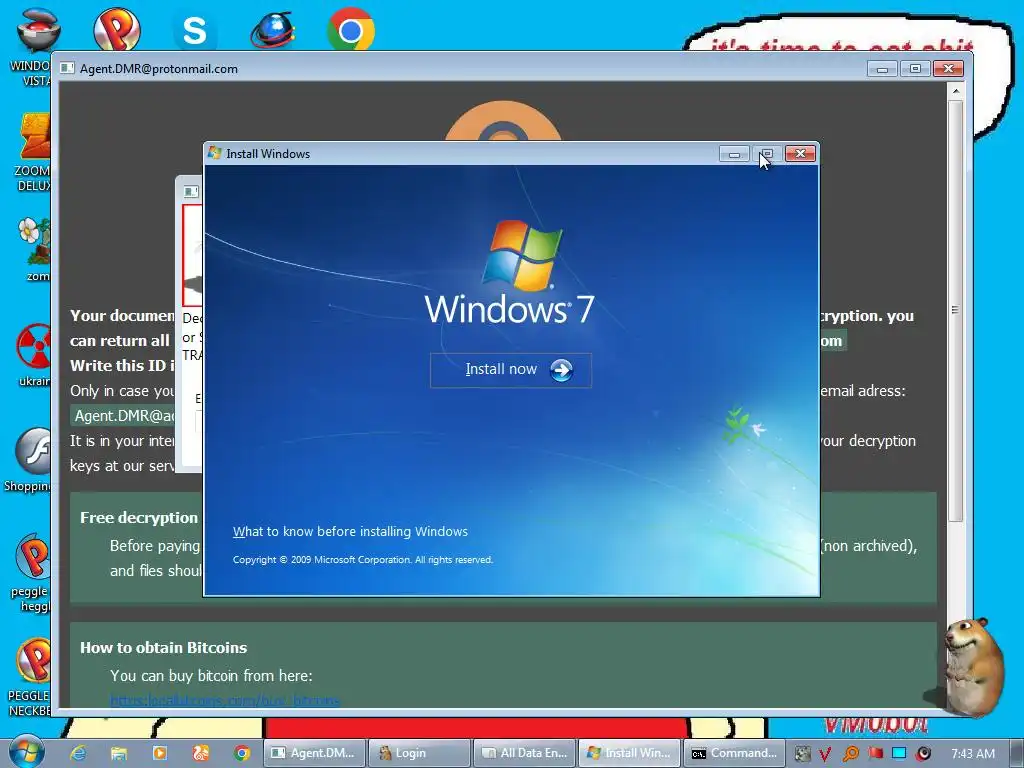Switch to Agent.DM... taskbar window
Image resolution: width=1024 pixels, height=768 pixels.
point(314,753)
